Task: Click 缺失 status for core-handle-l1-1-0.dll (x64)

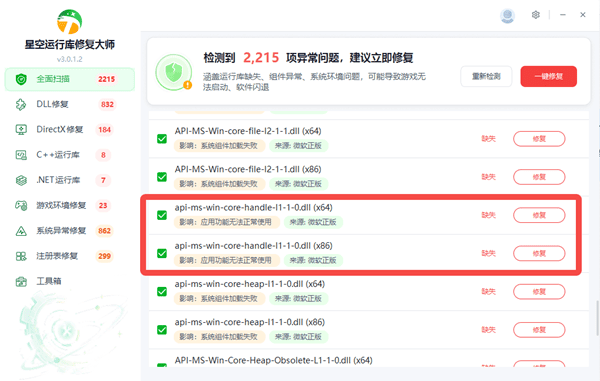Action: click(488, 215)
